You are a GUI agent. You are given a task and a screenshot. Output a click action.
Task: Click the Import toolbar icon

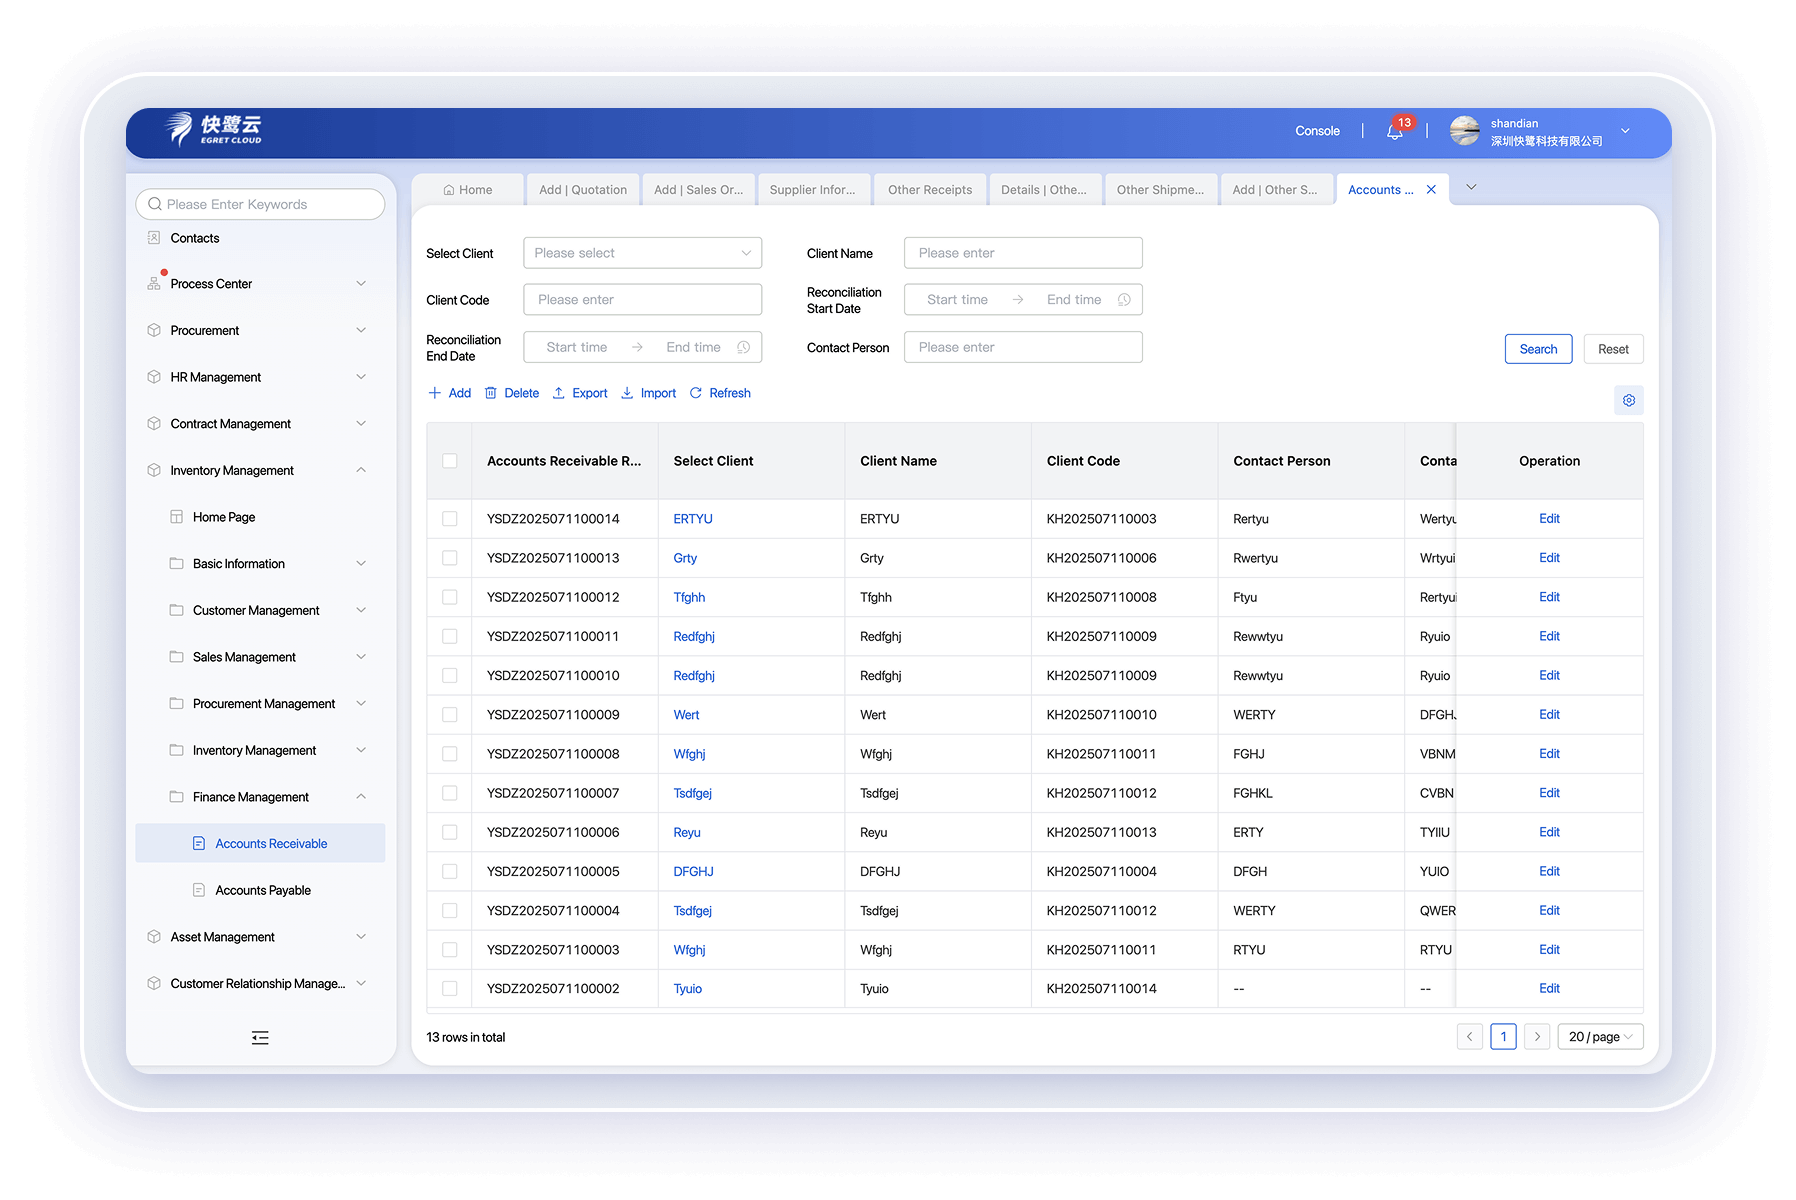(627, 393)
